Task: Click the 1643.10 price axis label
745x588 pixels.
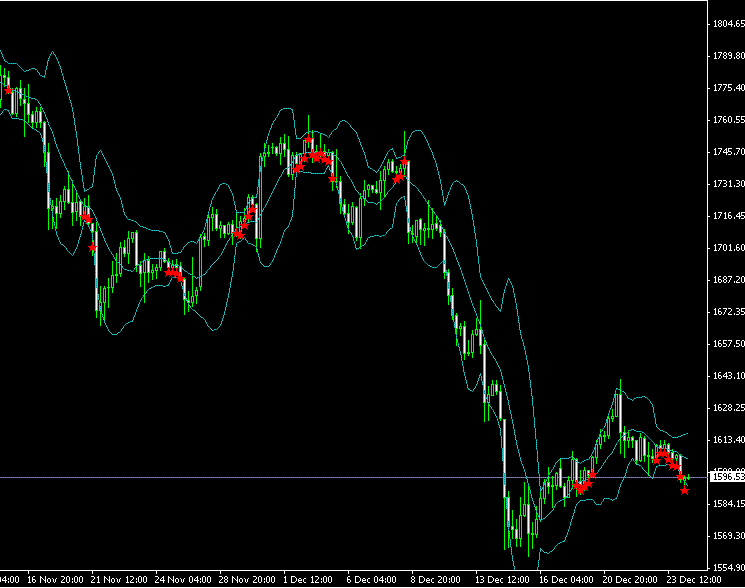Action: [x=729, y=376]
